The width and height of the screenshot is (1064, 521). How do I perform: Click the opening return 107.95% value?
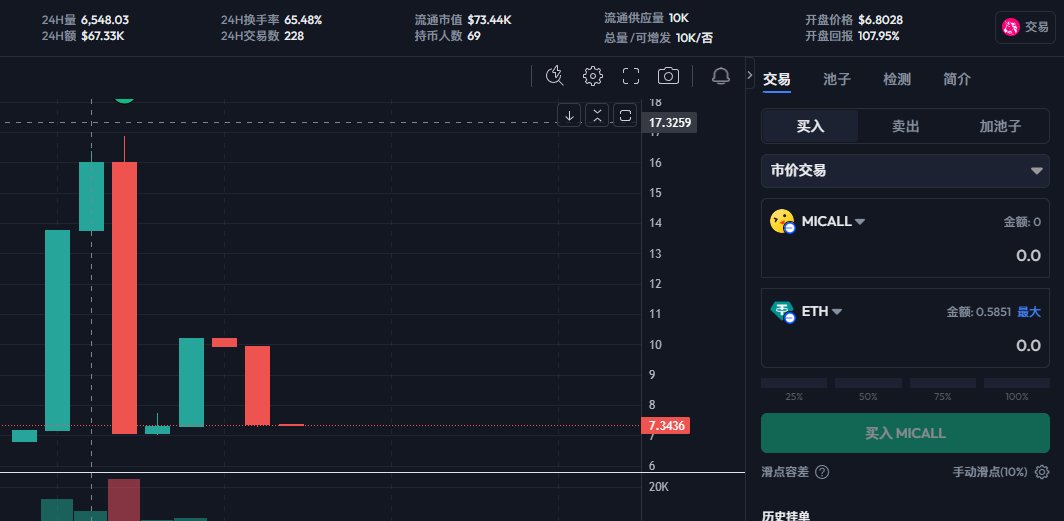(879, 36)
